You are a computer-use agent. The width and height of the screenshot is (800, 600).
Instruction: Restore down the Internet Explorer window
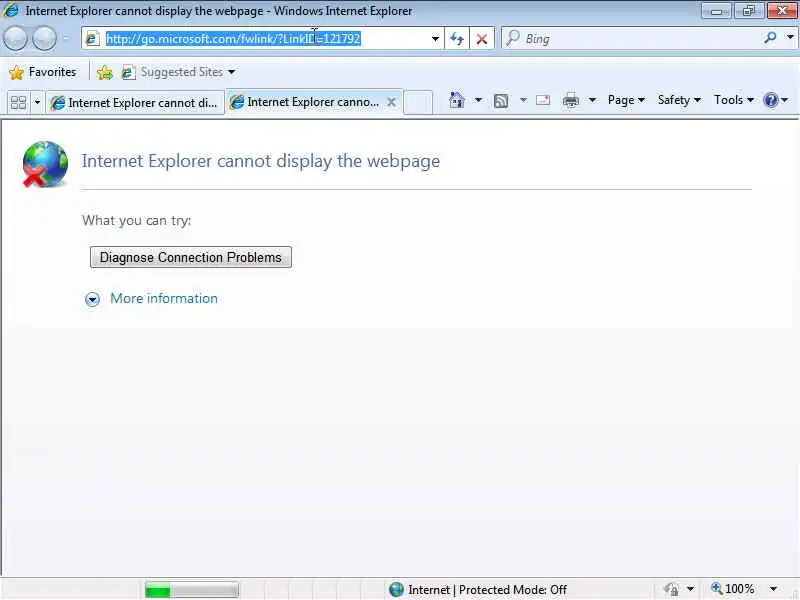(748, 11)
